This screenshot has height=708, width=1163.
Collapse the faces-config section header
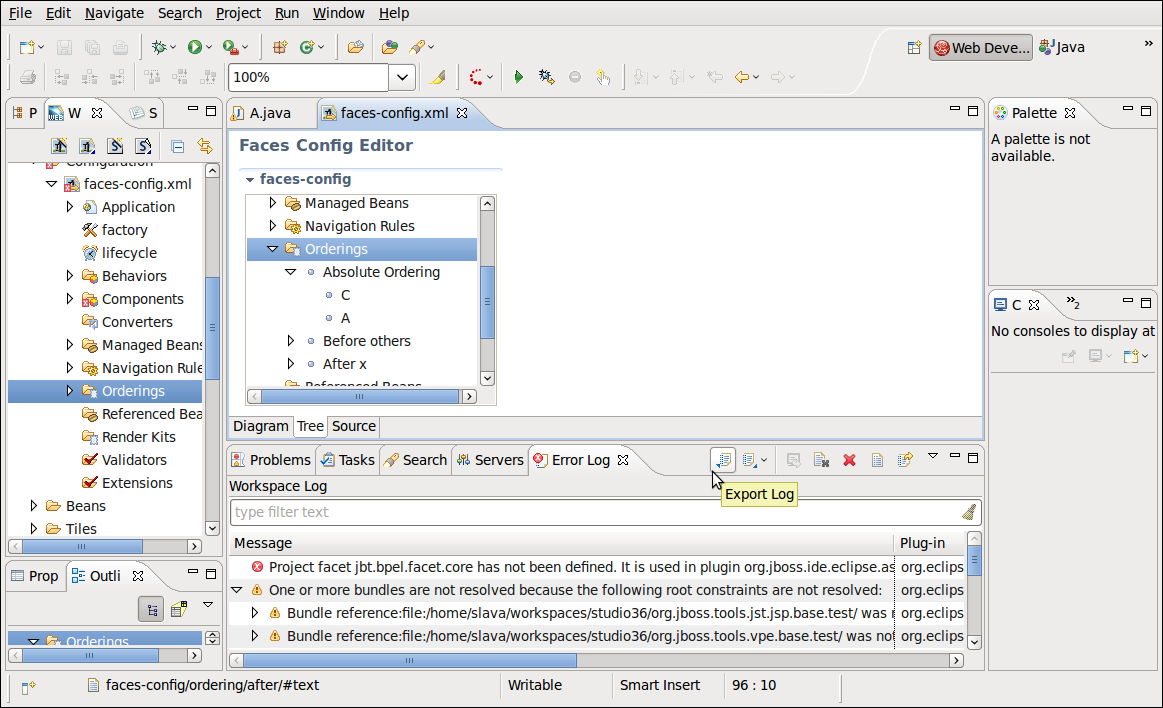tap(250, 179)
